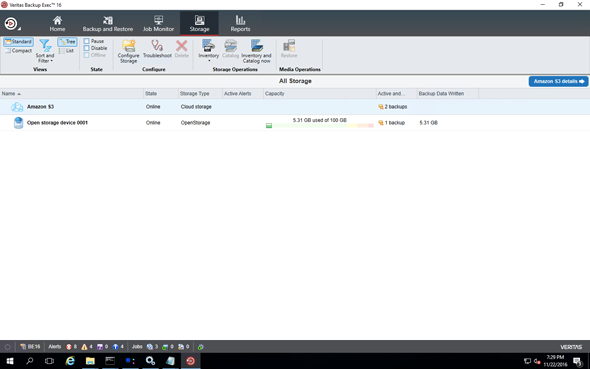The height and width of the screenshot is (369, 590).
Task: Switch to Standard view
Action: coord(18,41)
